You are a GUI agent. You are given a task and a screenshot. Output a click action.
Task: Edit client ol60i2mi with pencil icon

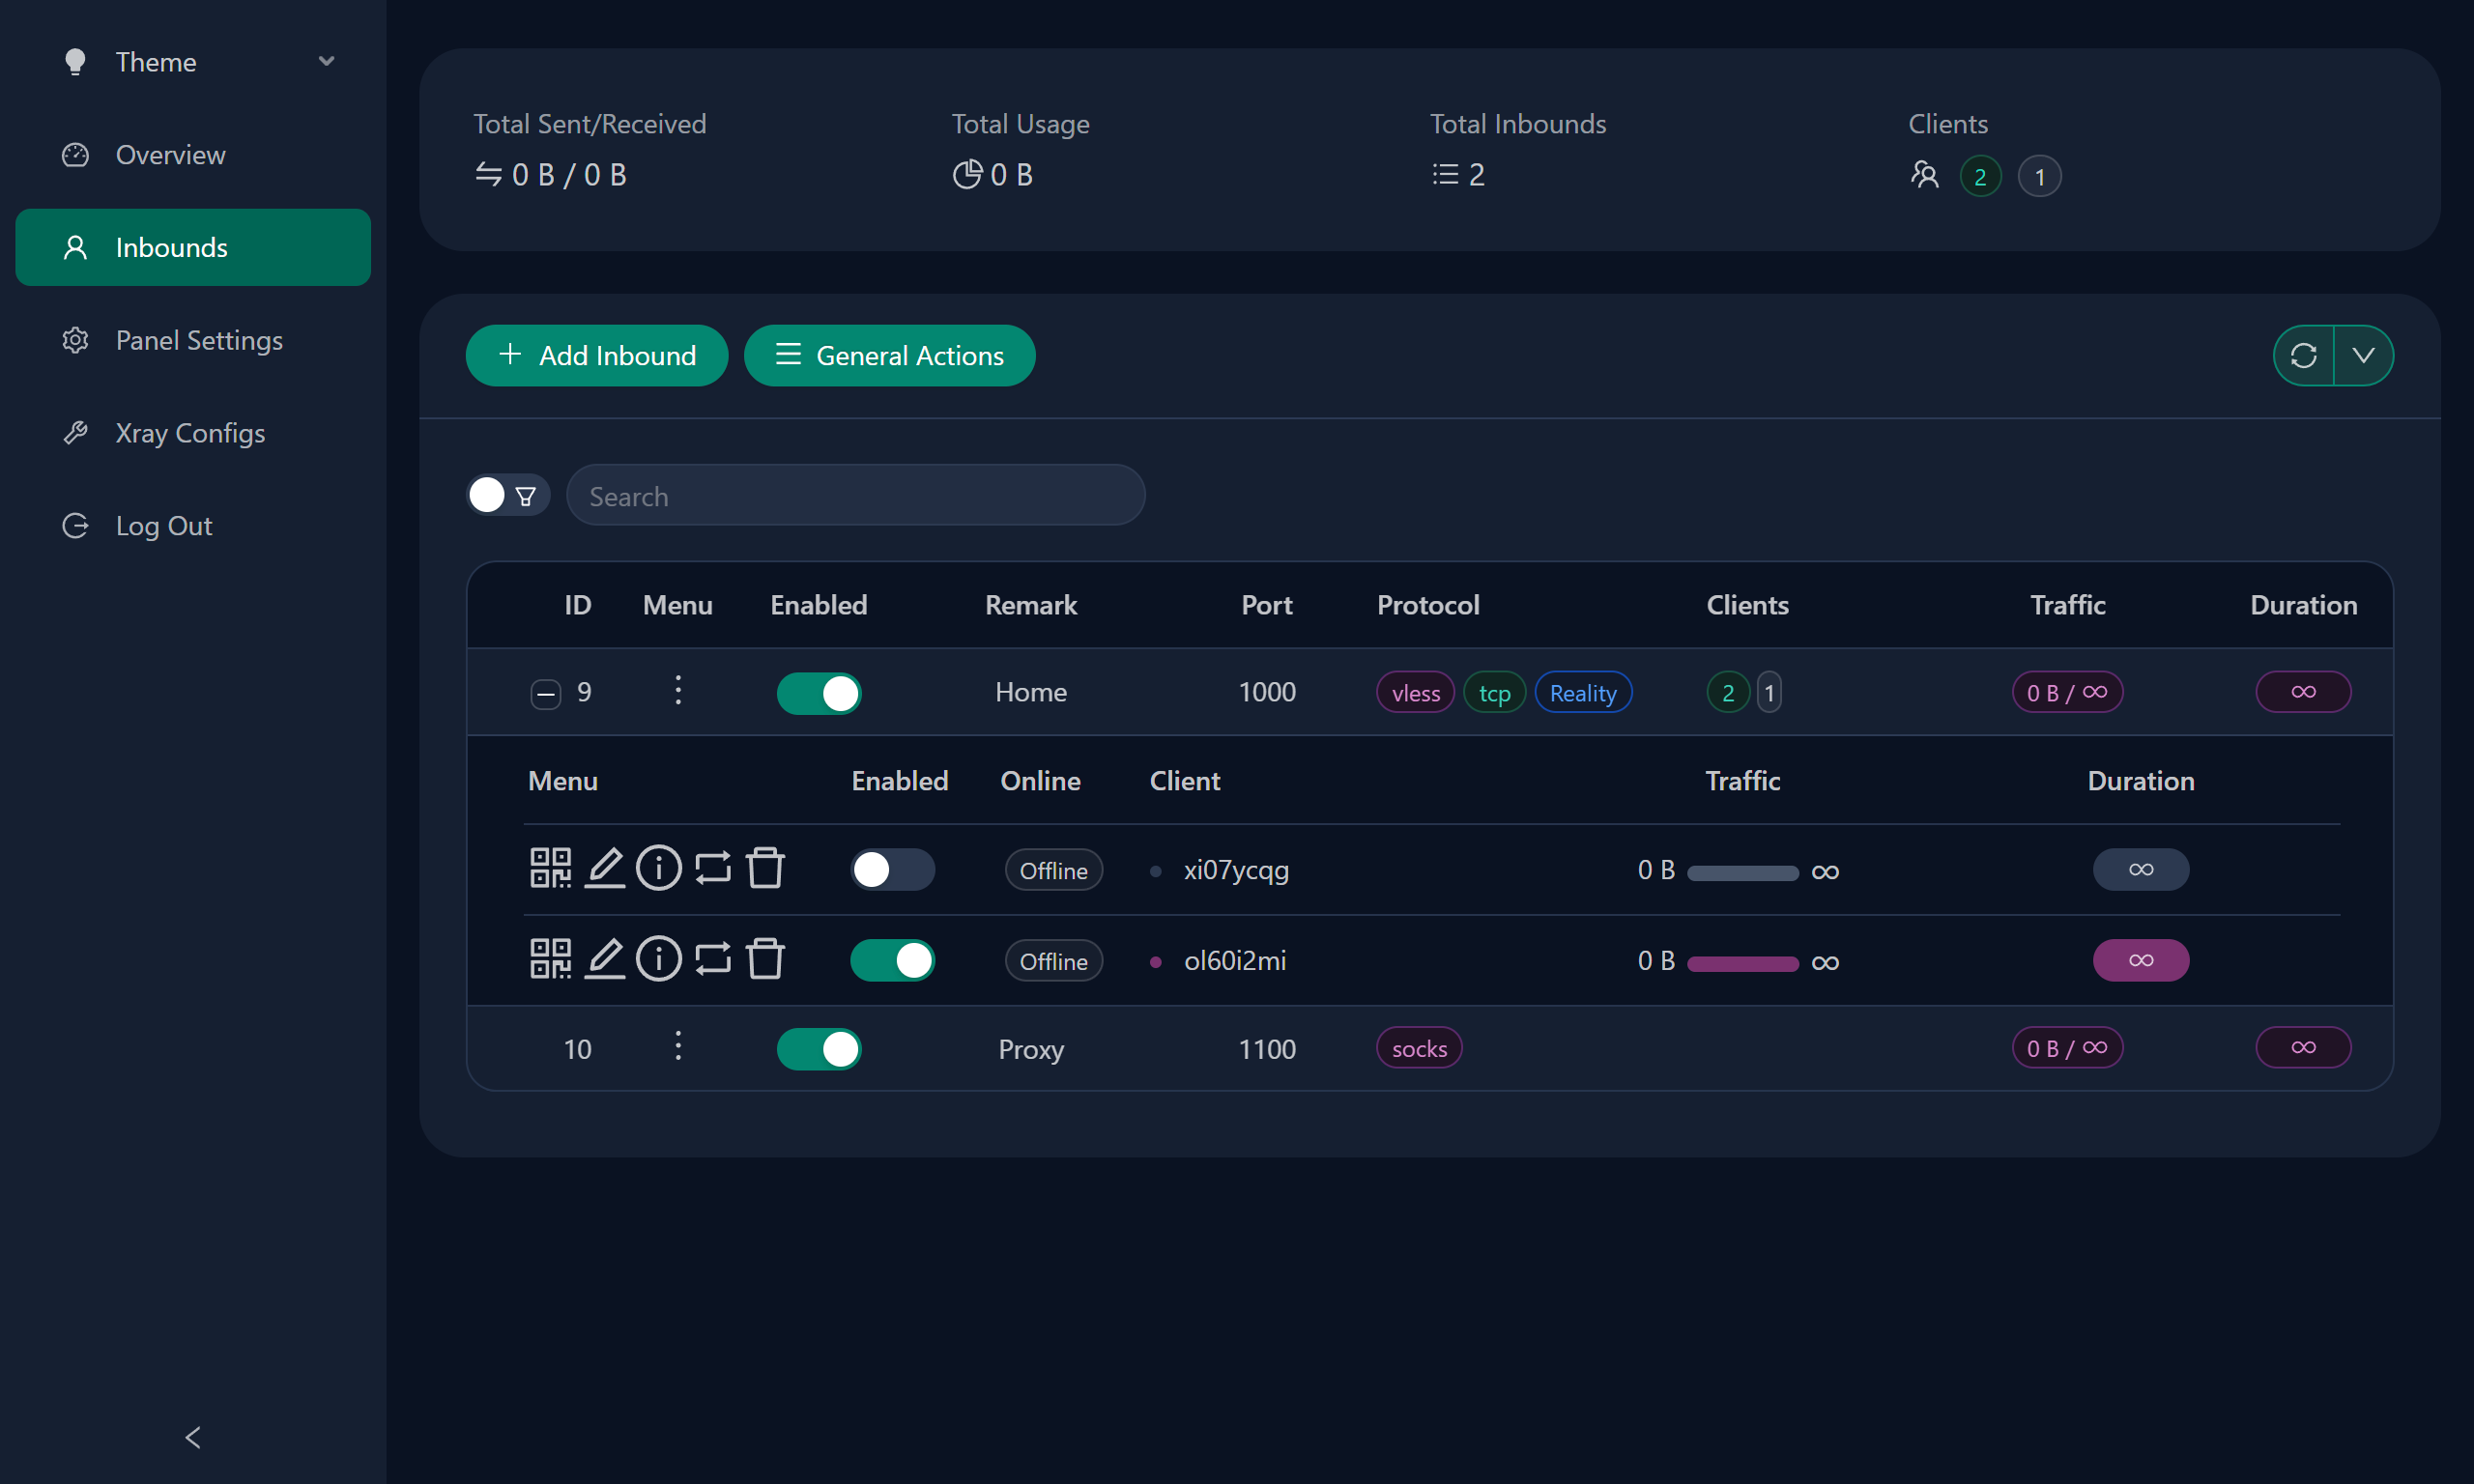point(604,959)
